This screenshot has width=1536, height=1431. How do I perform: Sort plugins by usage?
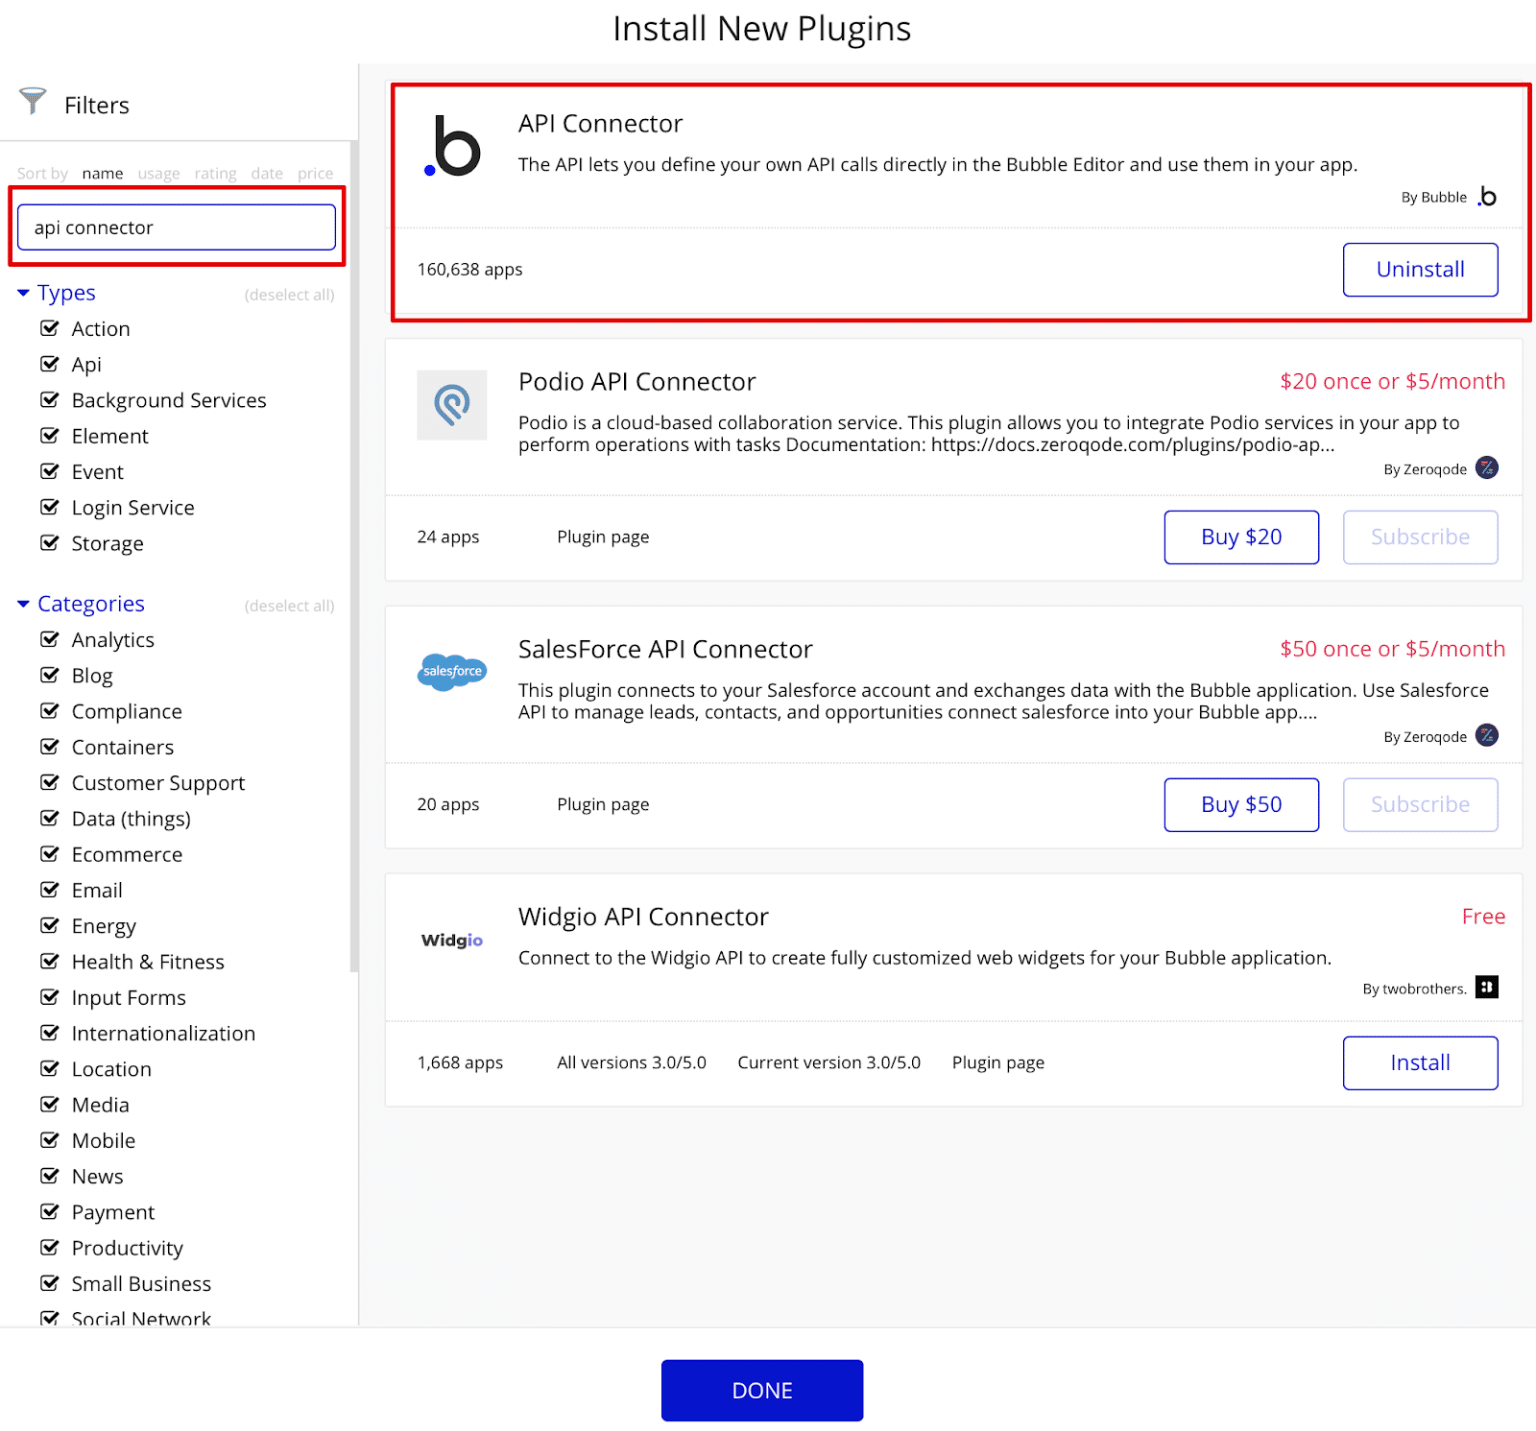coord(158,174)
